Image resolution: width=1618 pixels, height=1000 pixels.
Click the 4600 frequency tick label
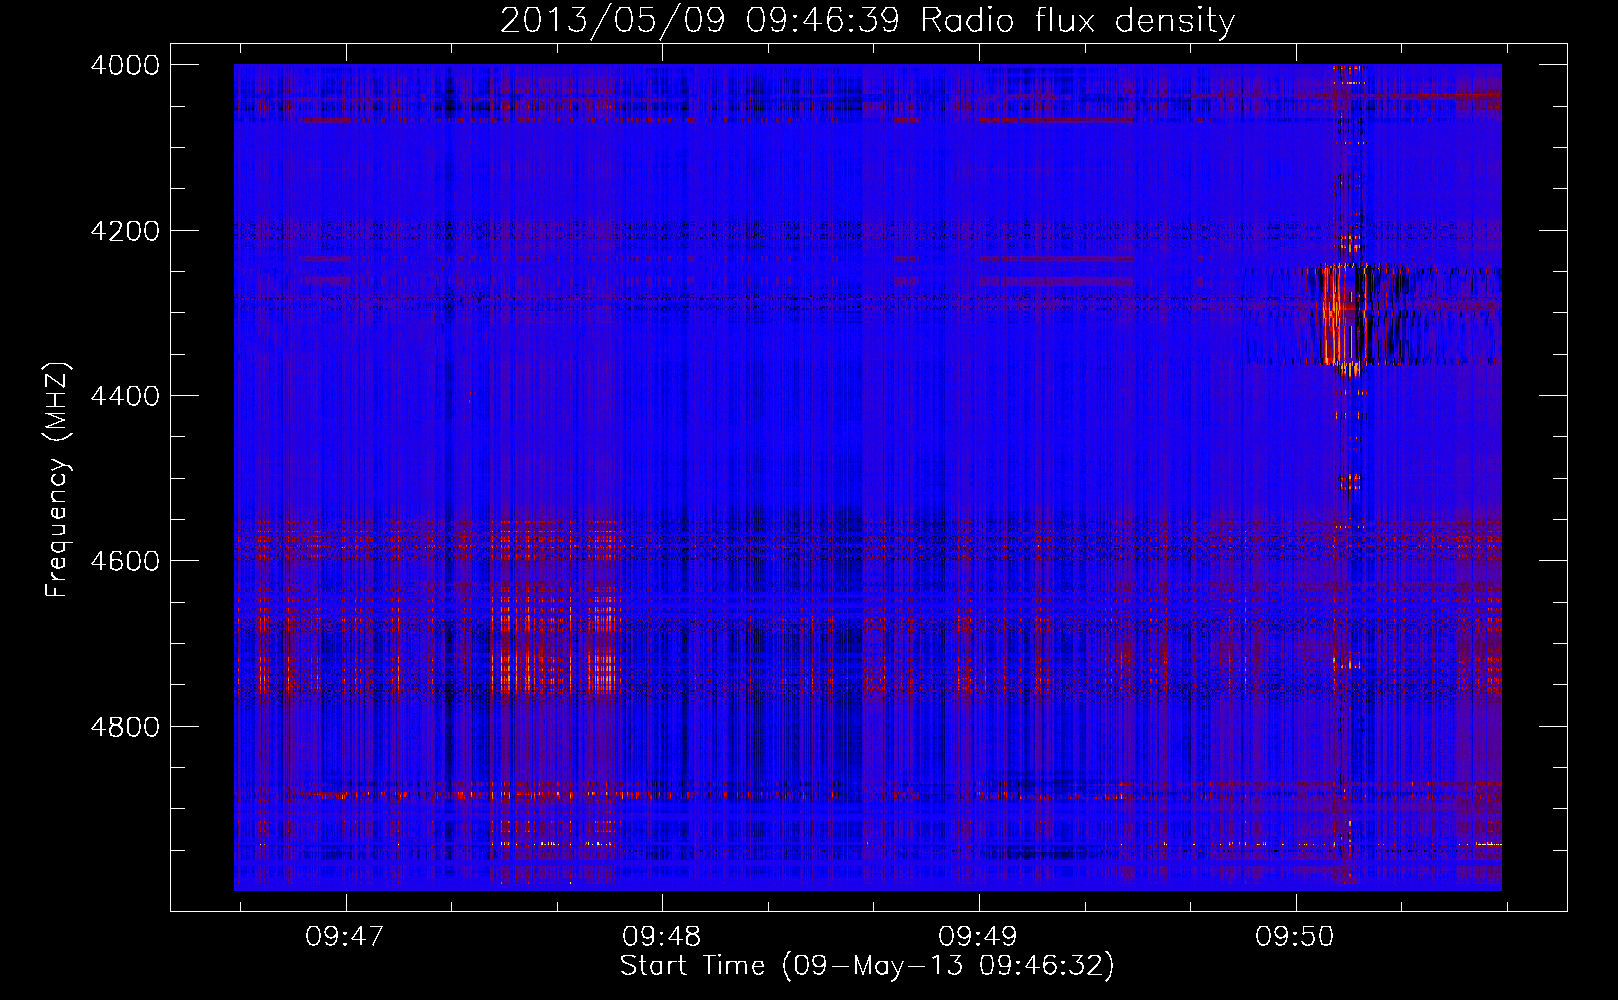tap(125, 561)
